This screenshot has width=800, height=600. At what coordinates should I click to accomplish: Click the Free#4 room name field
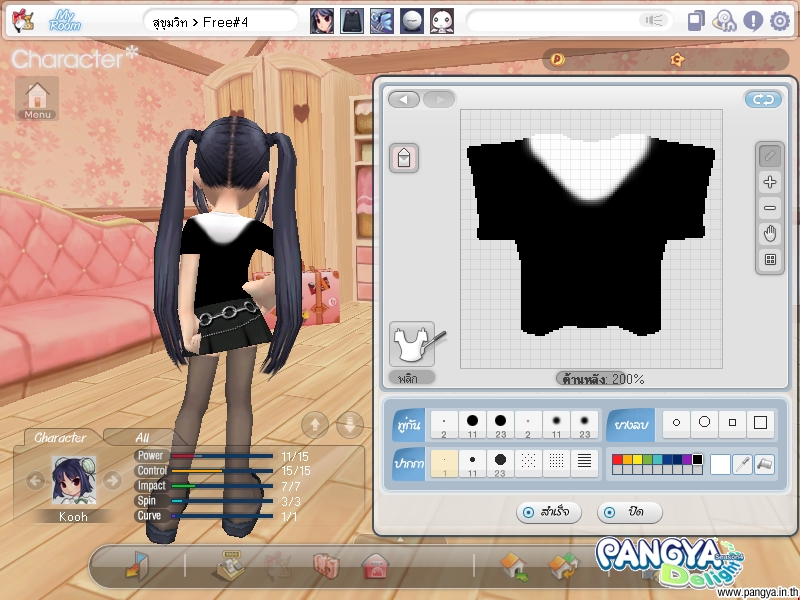click(x=220, y=21)
